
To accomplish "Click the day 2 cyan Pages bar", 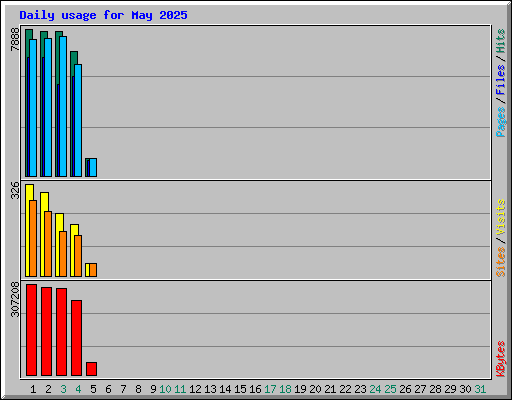I will pos(48,107).
